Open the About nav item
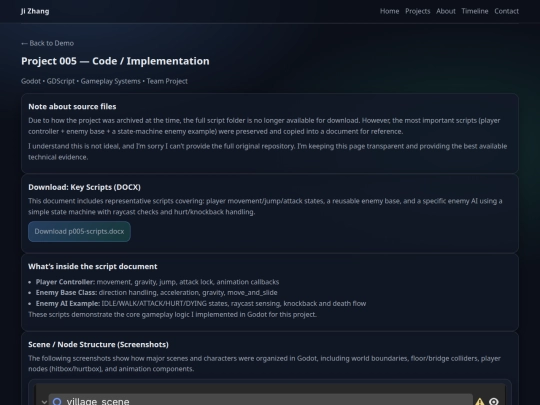540x405 pixels. coord(446,11)
